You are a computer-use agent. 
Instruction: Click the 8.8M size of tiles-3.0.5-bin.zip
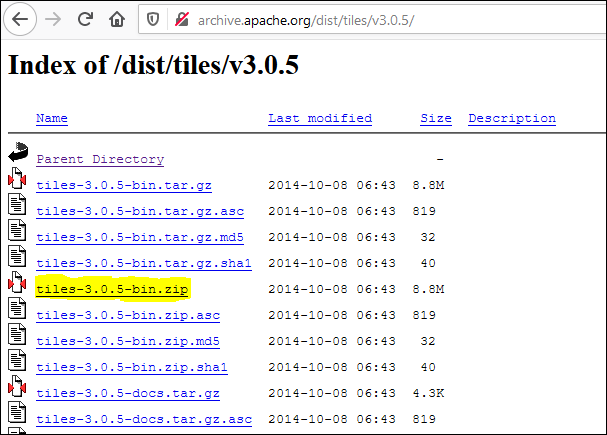point(428,289)
